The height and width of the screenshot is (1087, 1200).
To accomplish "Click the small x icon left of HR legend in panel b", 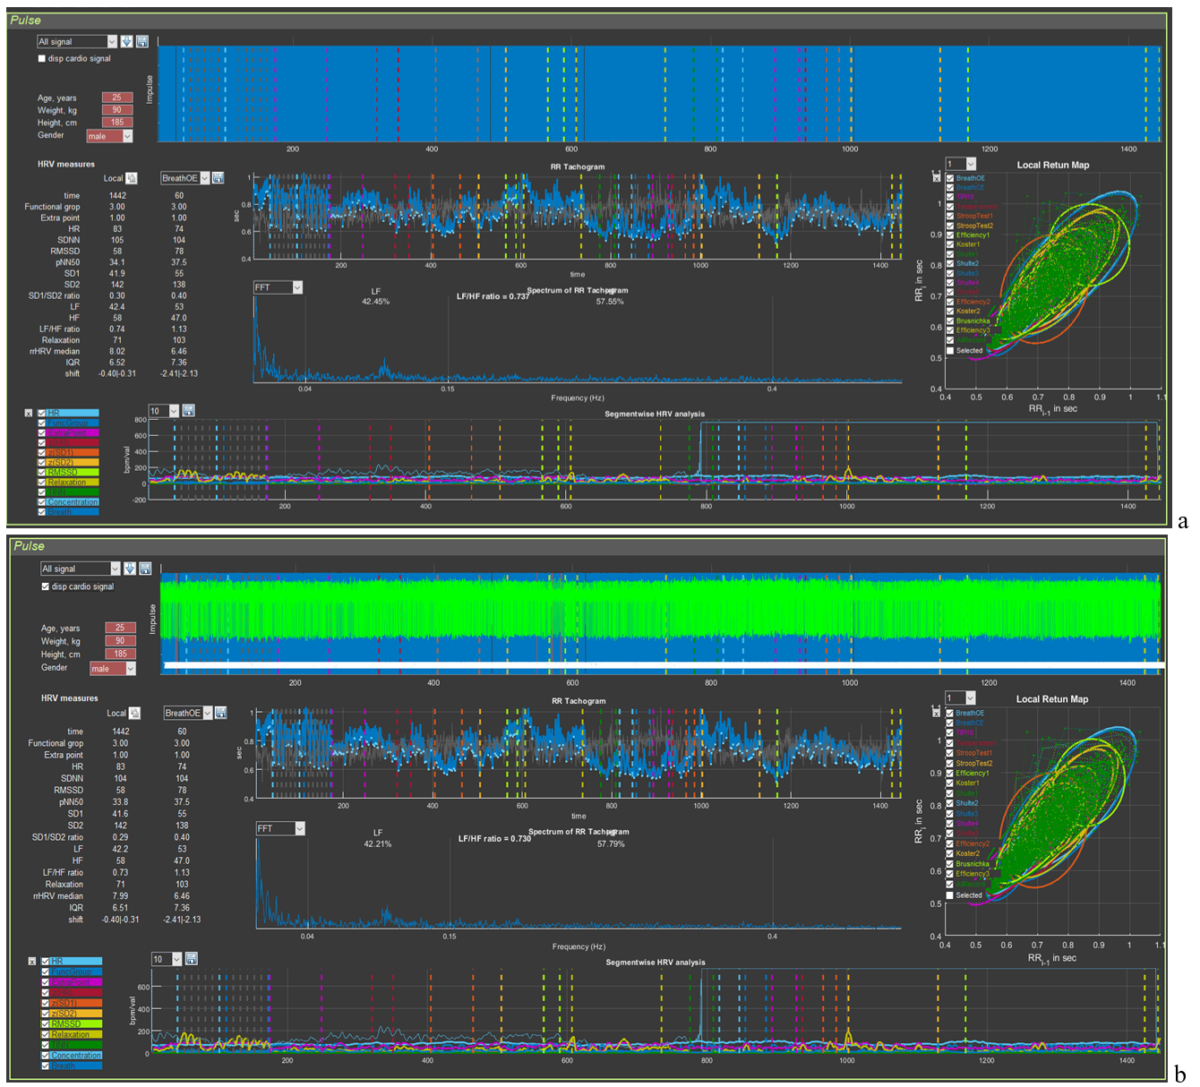I will (x=32, y=961).
